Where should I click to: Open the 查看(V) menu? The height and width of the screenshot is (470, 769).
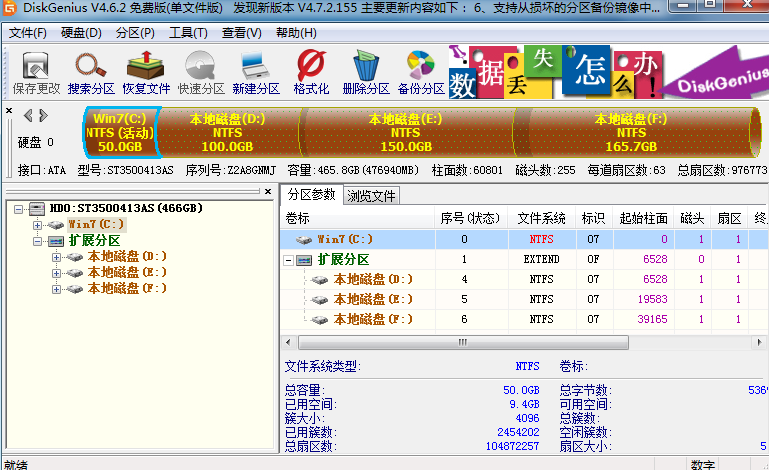pyautogui.click(x=242, y=33)
